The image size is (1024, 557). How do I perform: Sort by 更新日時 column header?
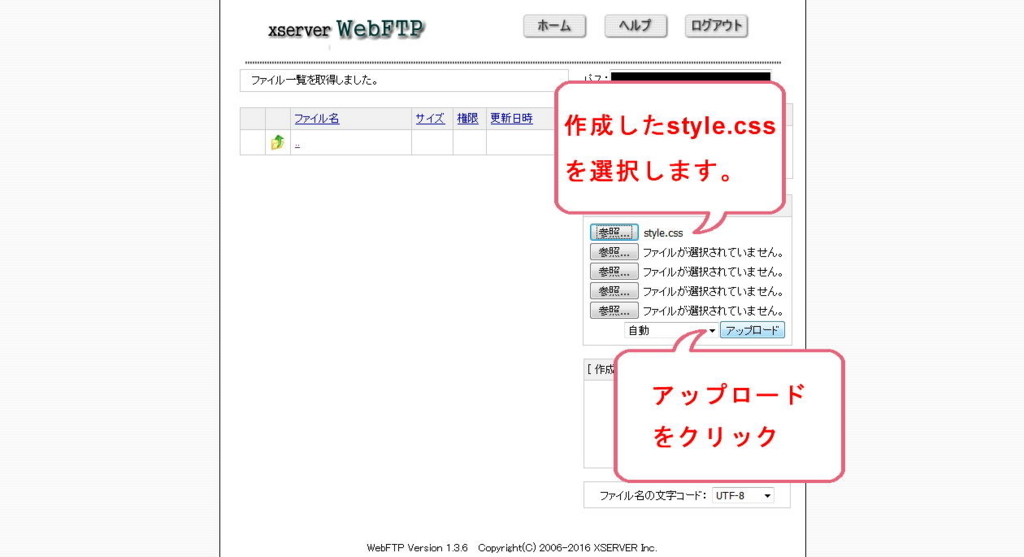(511, 118)
